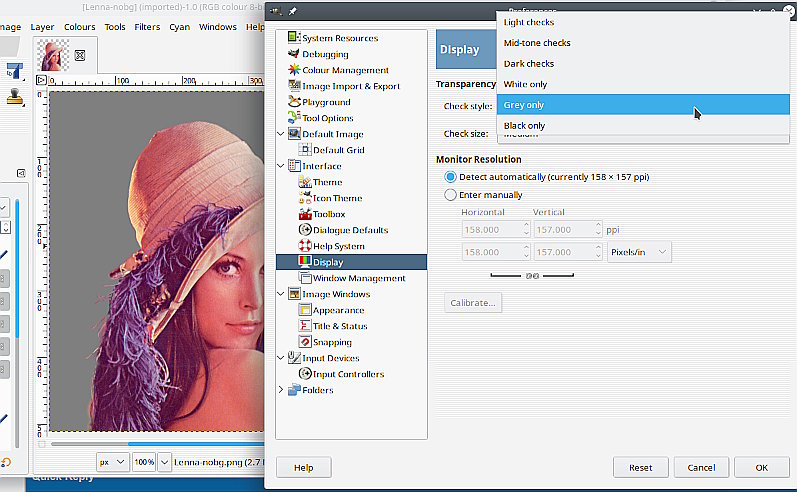Open Tool Options preferences icon
This screenshot has width=797, height=492.
[293, 117]
